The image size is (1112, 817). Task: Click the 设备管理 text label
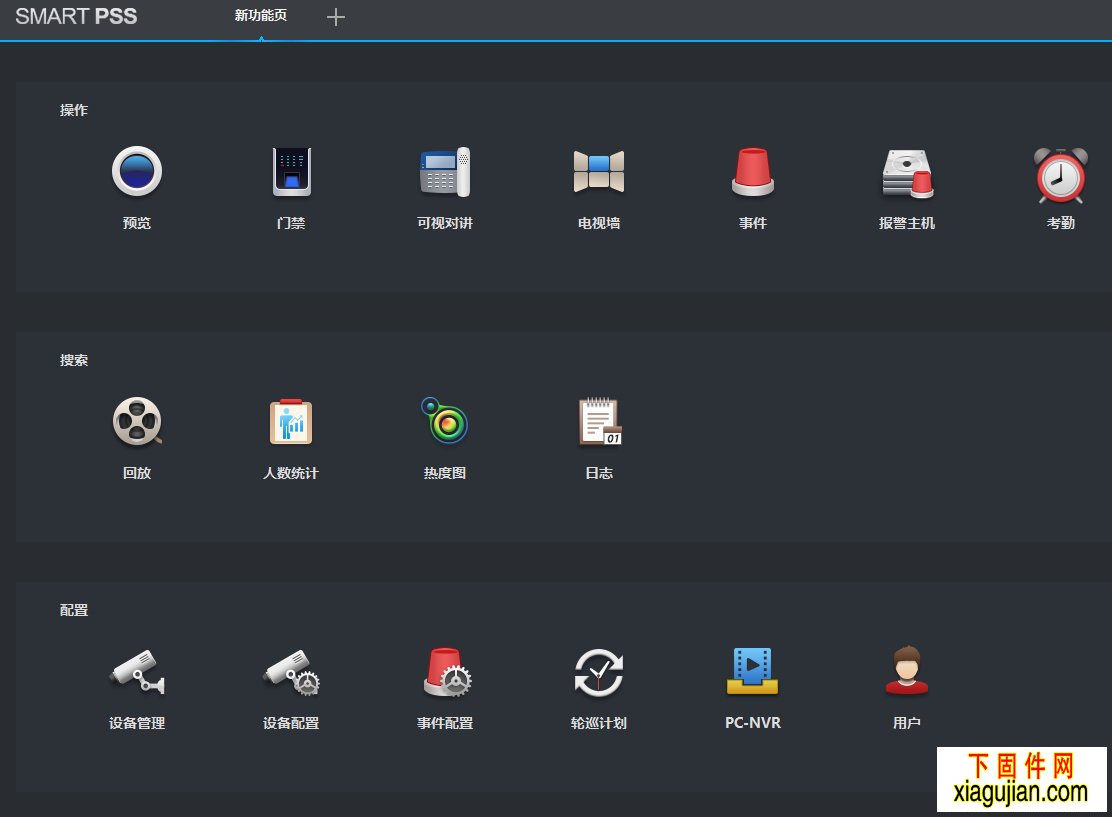(x=137, y=723)
